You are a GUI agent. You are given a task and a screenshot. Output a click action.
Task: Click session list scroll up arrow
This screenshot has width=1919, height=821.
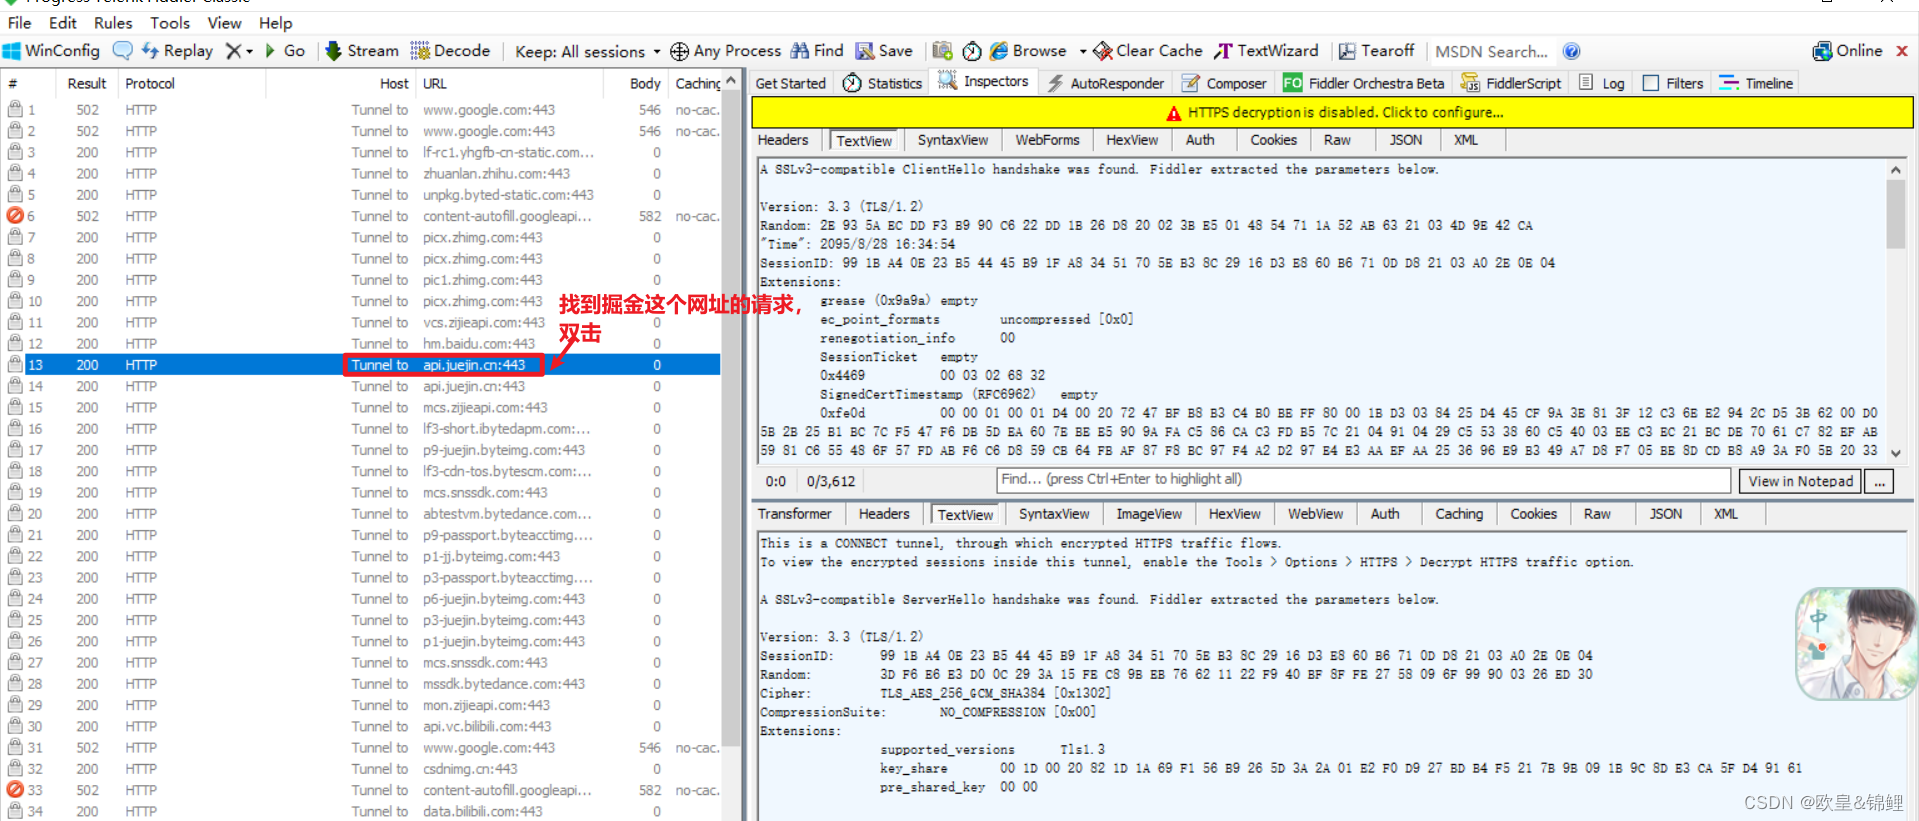[731, 81]
